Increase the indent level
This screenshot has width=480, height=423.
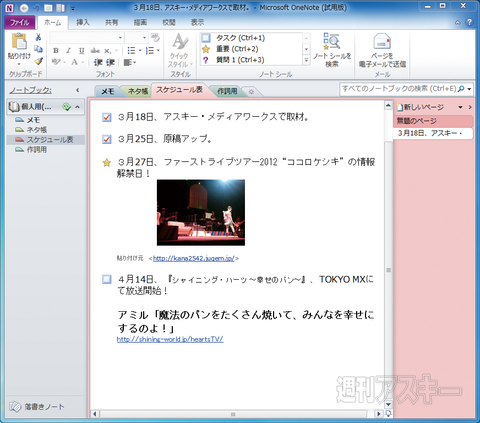click(110, 62)
